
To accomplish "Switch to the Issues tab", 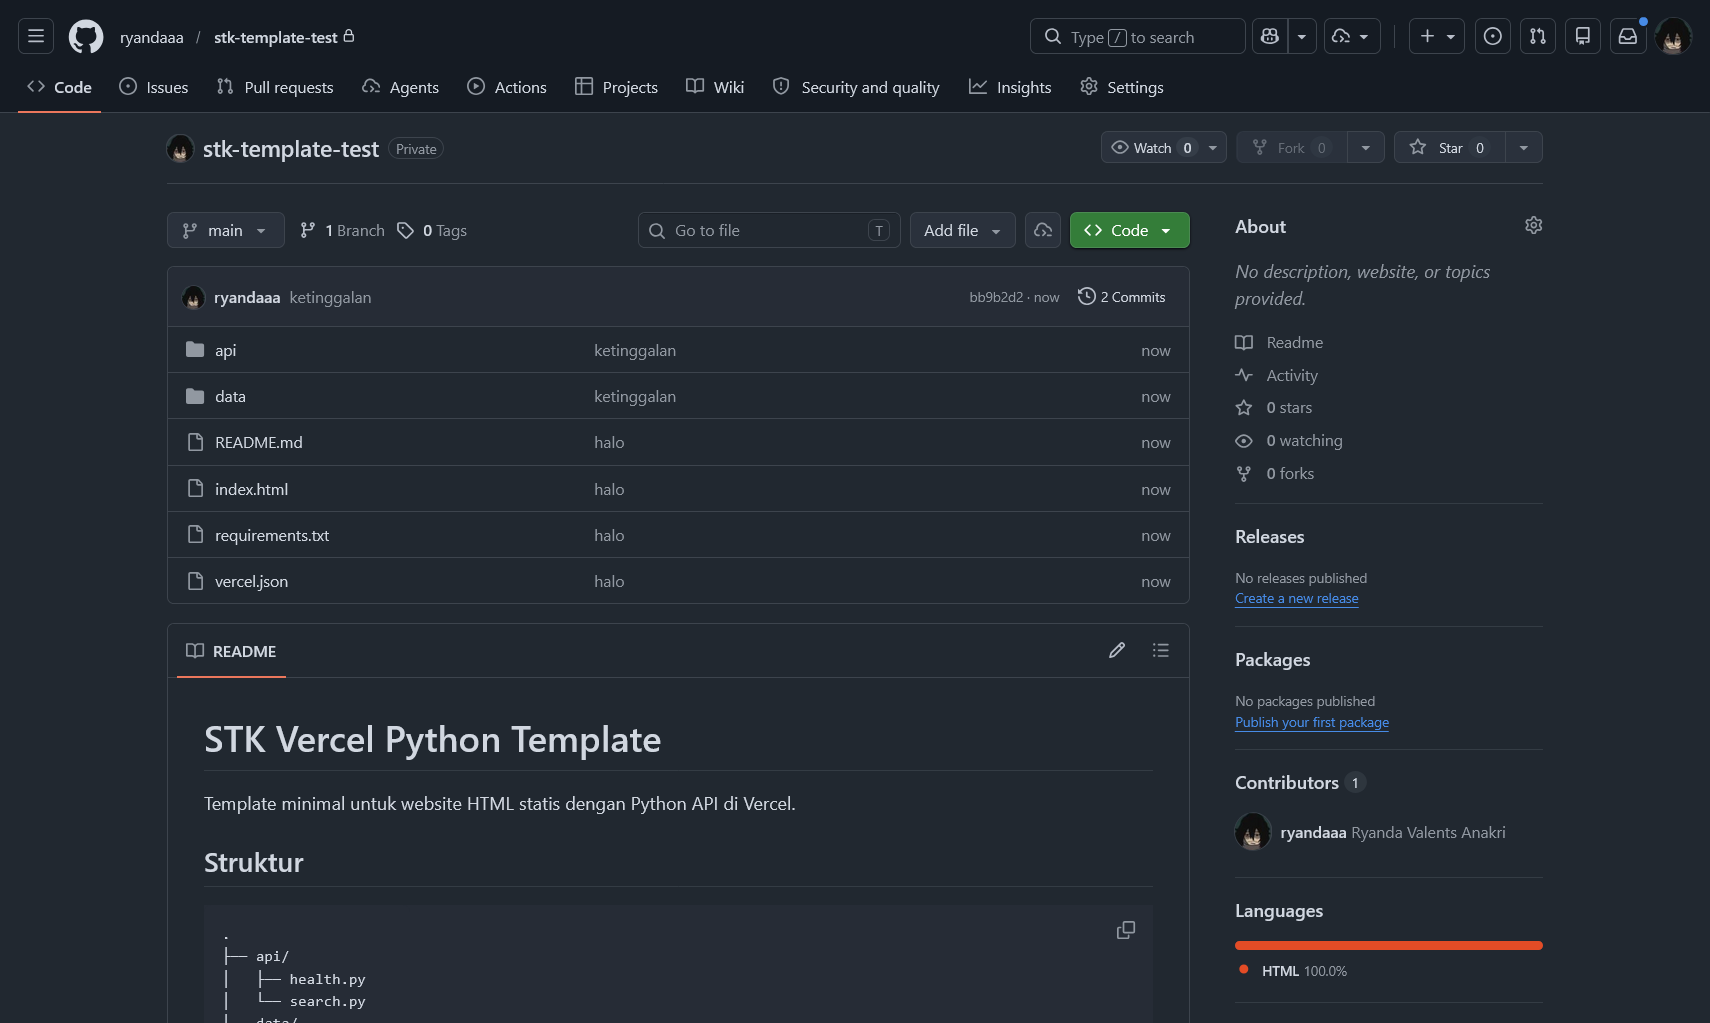I will (154, 87).
